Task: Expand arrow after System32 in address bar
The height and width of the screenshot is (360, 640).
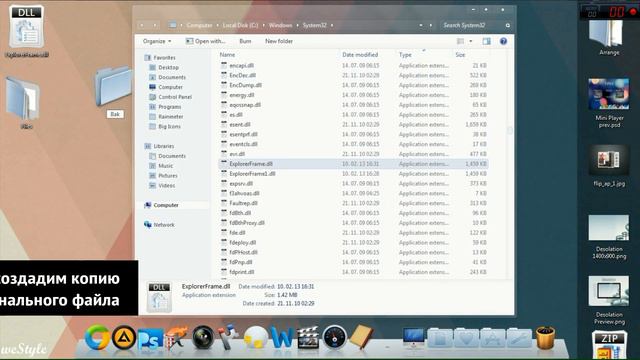Action: coord(332,25)
